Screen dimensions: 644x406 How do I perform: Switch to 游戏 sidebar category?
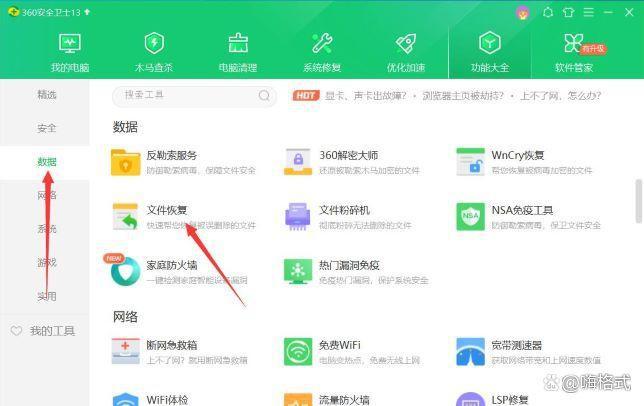(x=46, y=262)
